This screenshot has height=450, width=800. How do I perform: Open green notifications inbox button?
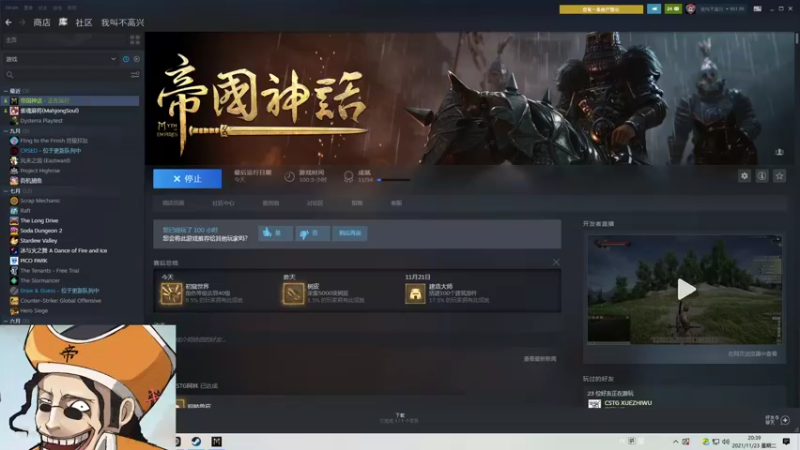[673, 9]
